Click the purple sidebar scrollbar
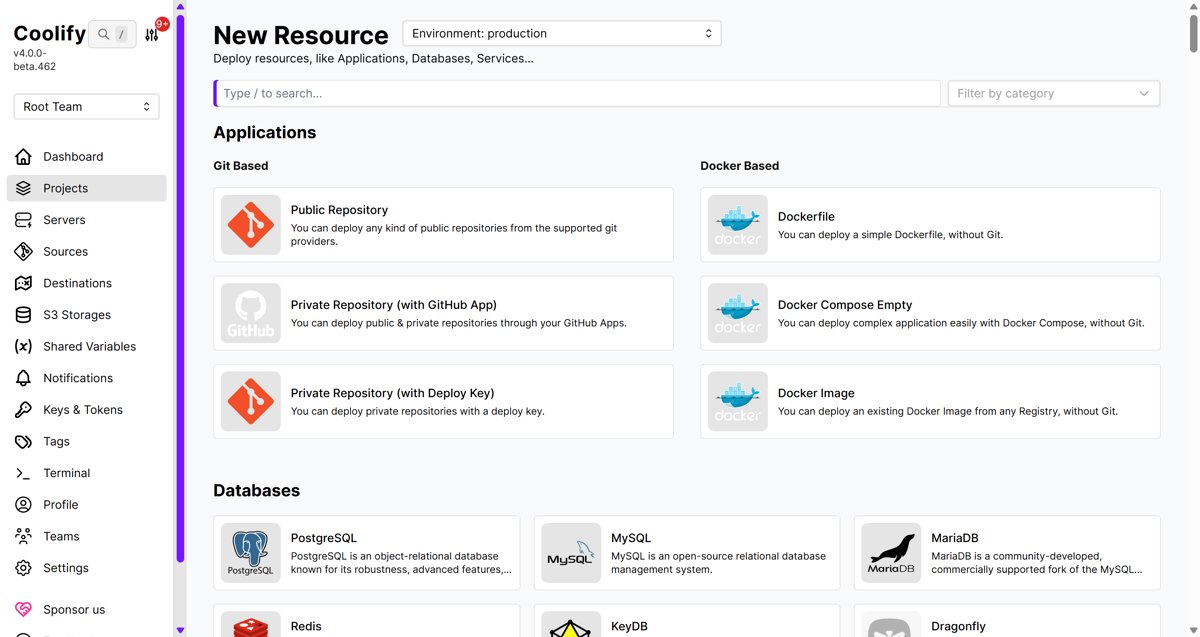The width and height of the screenshot is (1200, 637). [x=181, y=280]
